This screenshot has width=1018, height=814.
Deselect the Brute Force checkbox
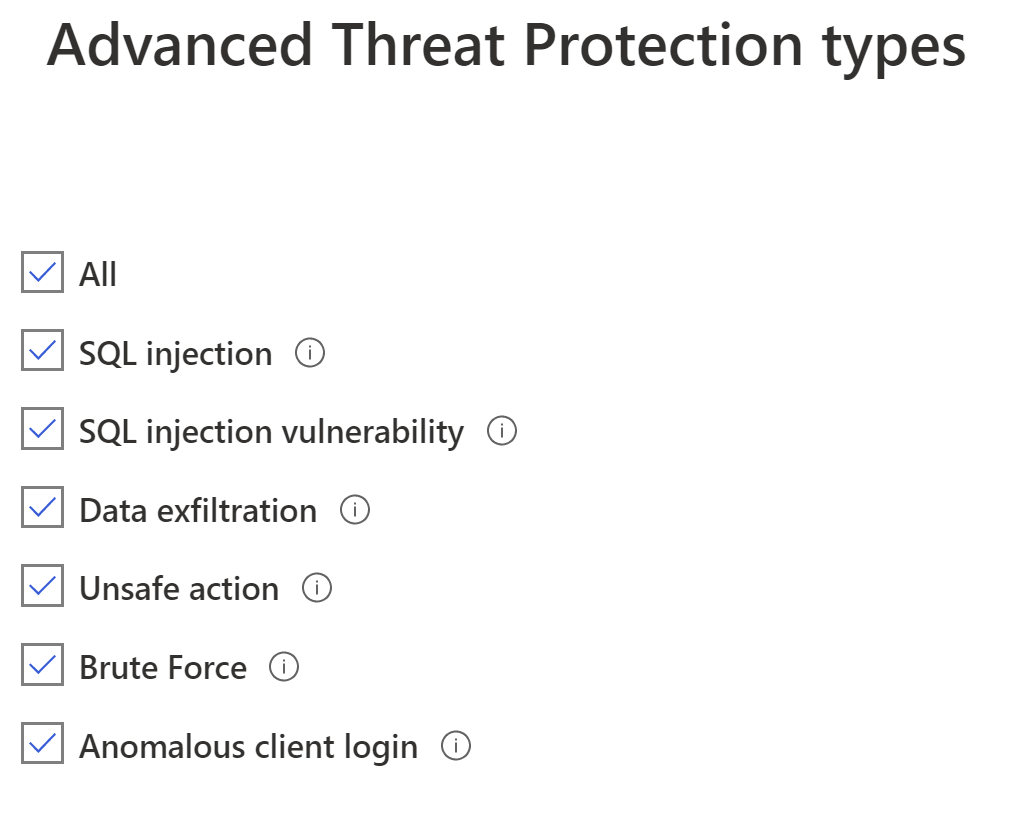point(42,664)
